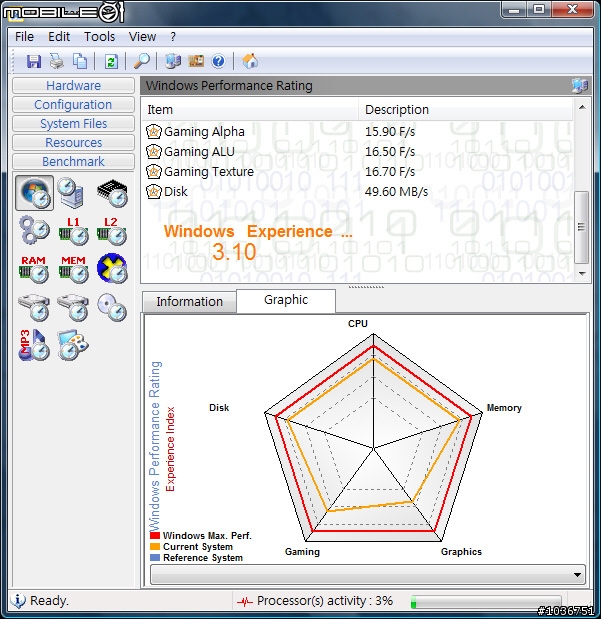Click the blue Help toolbar icon
601x619 pixels.
tap(218, 62)
